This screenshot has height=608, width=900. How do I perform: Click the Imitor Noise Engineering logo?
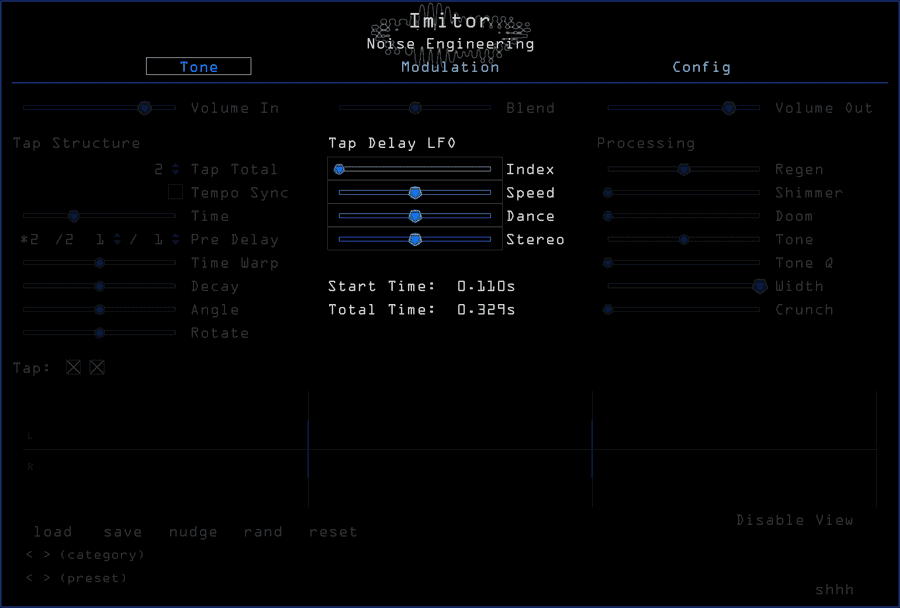(x=451, y=32)
